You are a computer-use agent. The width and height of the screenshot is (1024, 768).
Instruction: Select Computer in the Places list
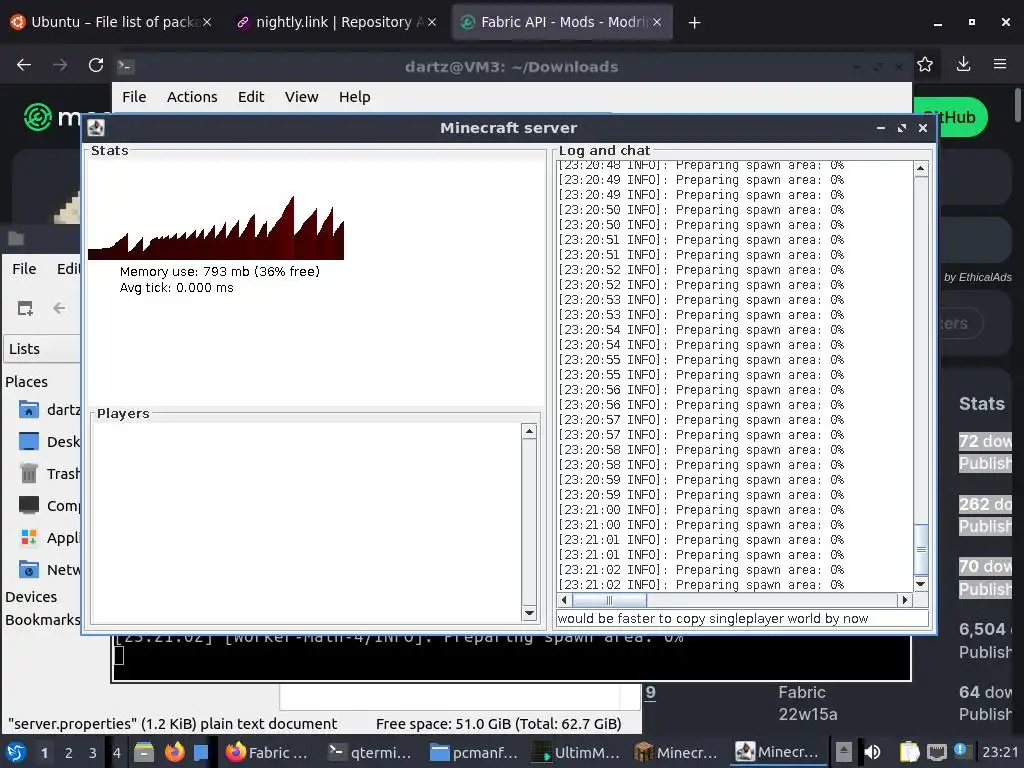[x=50, y=505]
